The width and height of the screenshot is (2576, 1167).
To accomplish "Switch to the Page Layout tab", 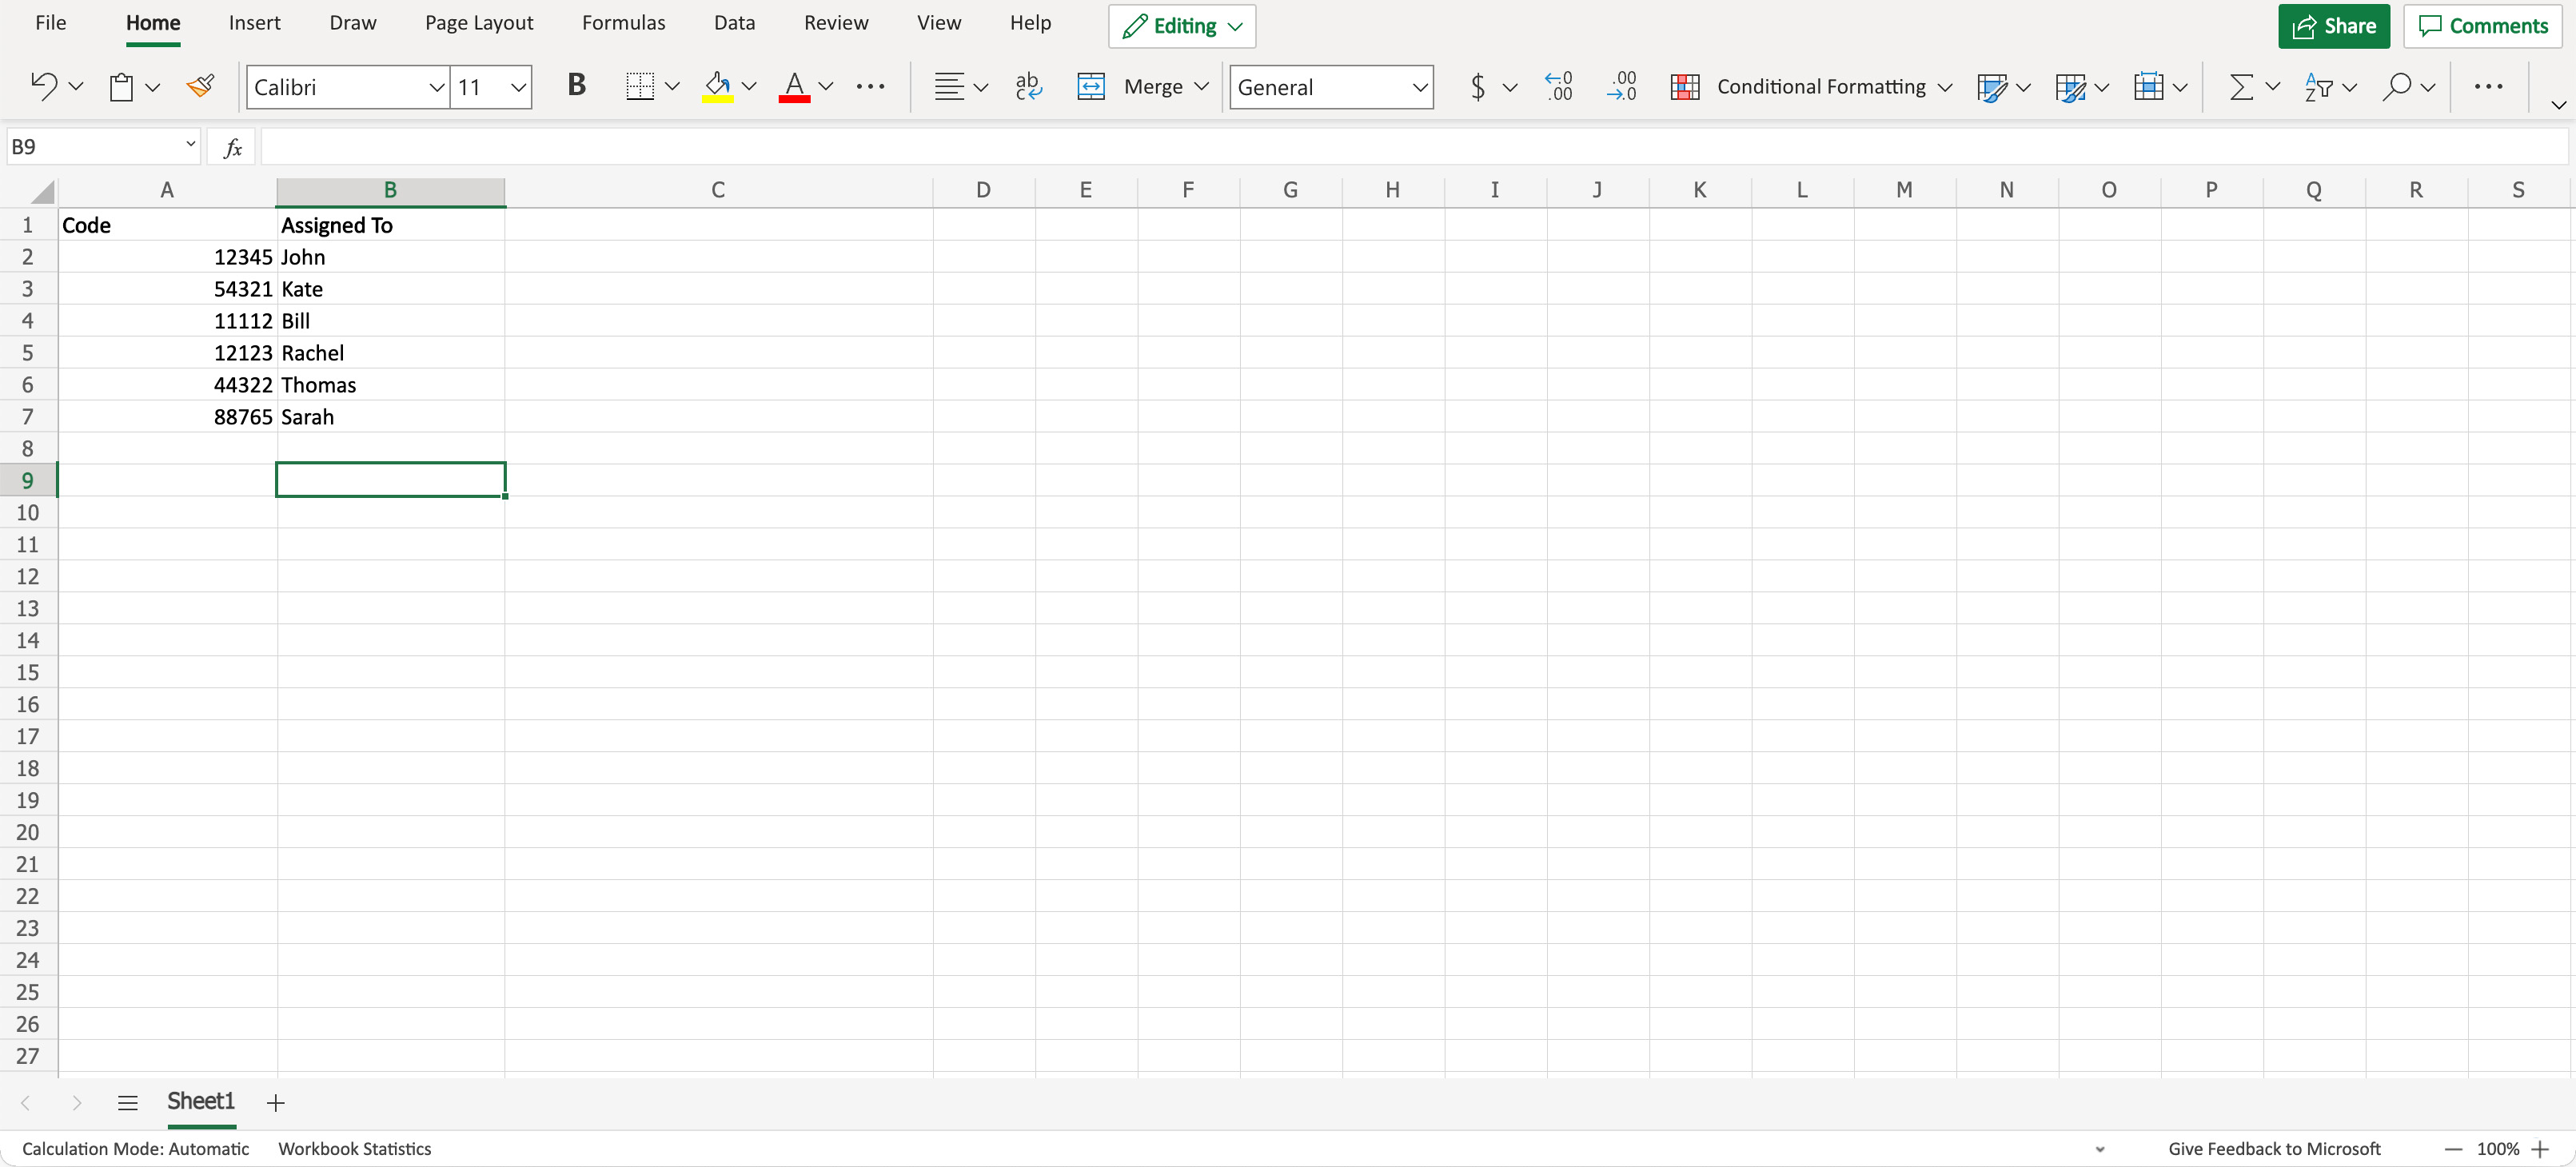I will pos(479,23).
